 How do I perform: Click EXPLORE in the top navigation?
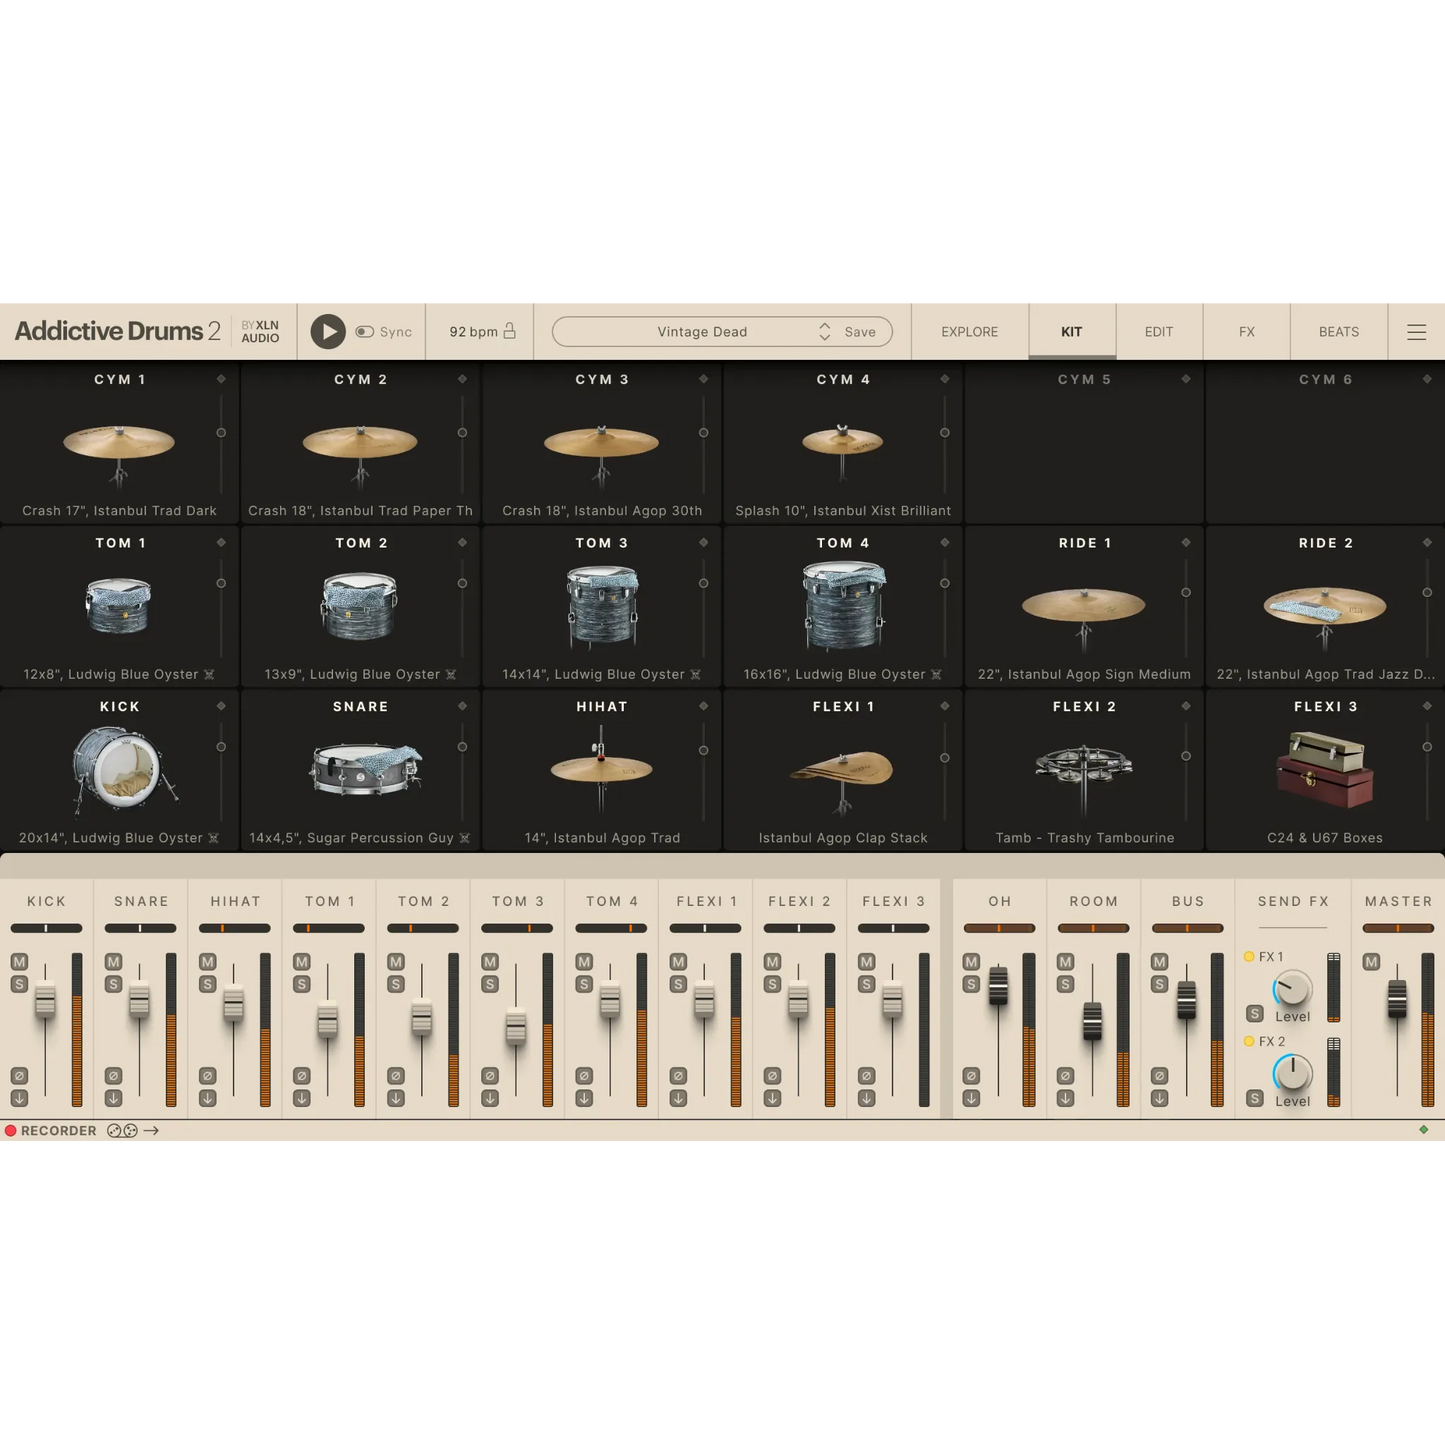[968, 331]
